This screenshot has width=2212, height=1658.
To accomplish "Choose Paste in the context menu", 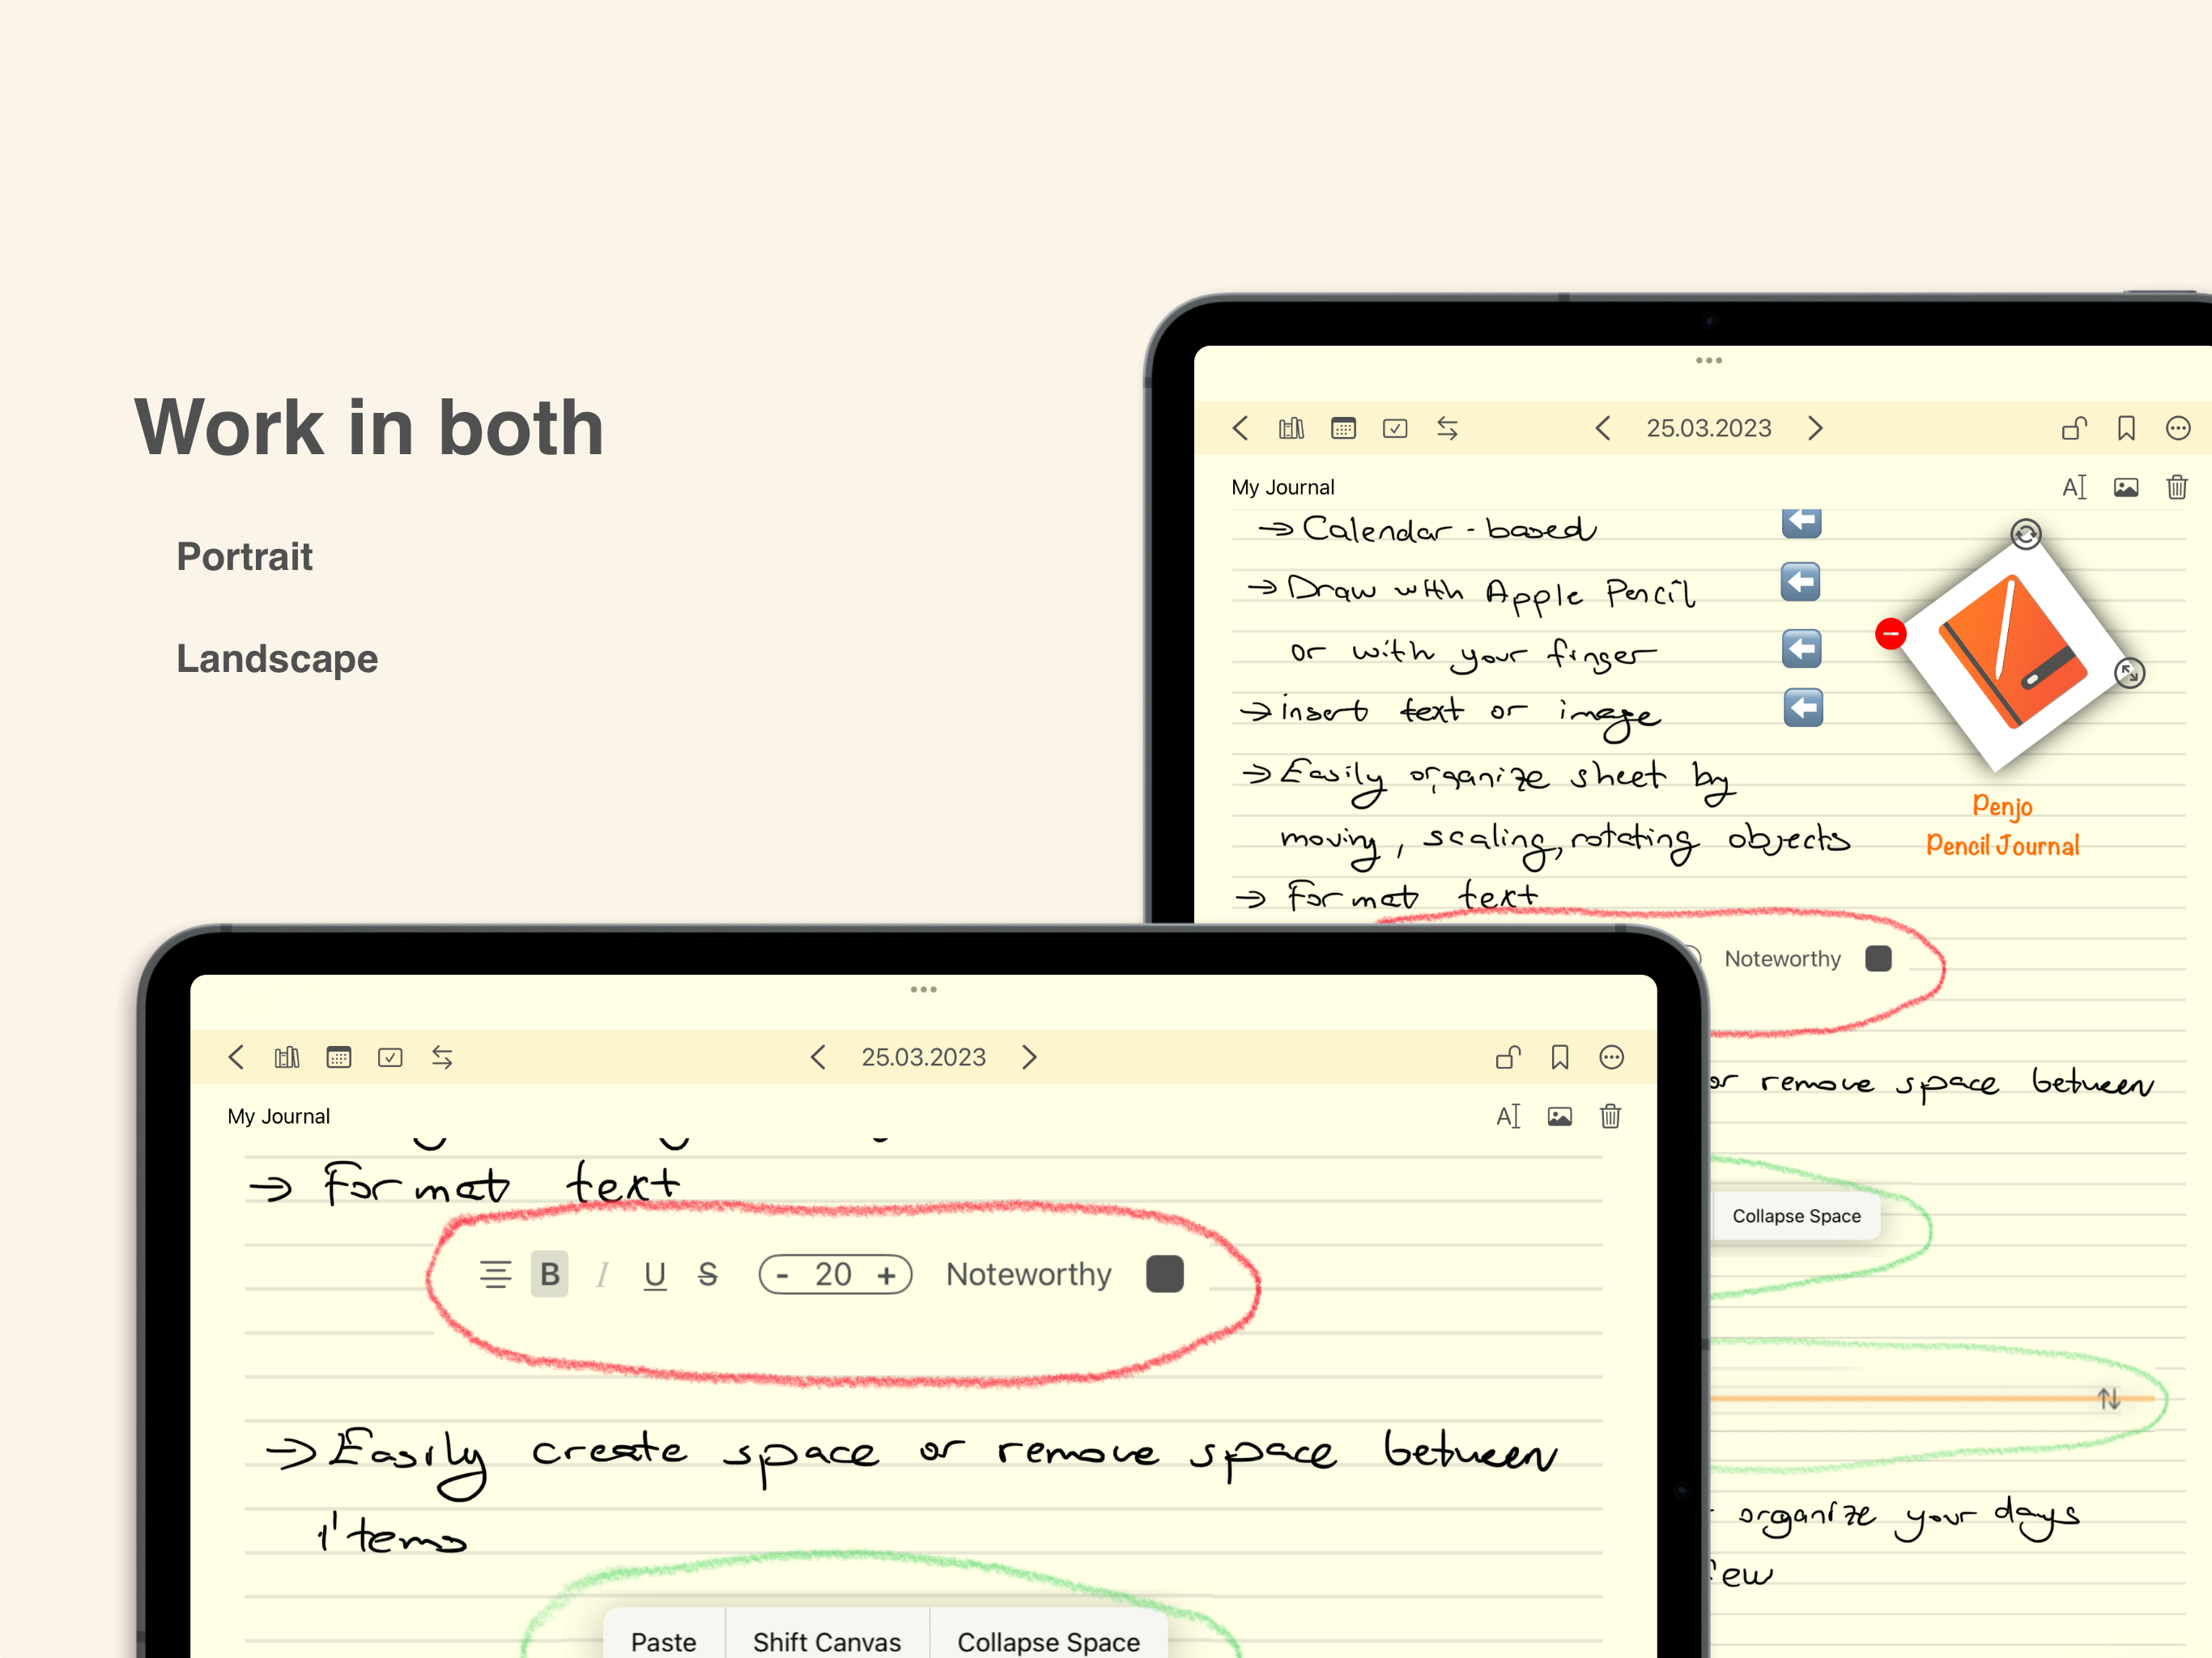I will [664, 1641].
